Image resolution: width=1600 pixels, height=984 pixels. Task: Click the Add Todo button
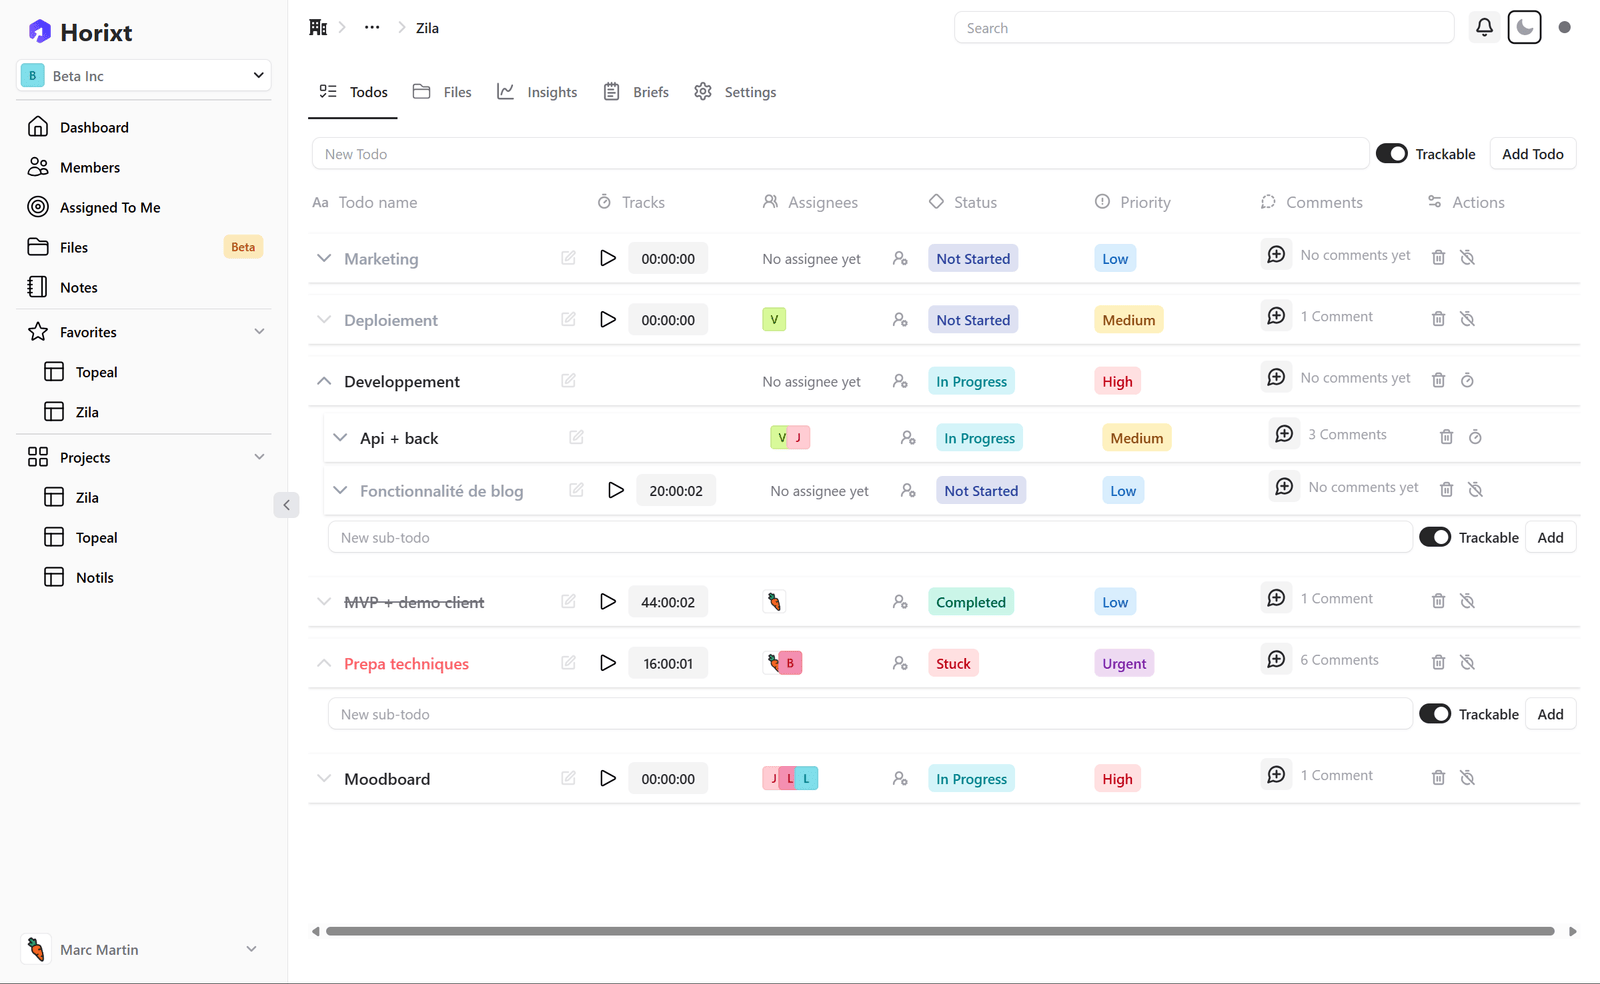[x=1532, y=154]
